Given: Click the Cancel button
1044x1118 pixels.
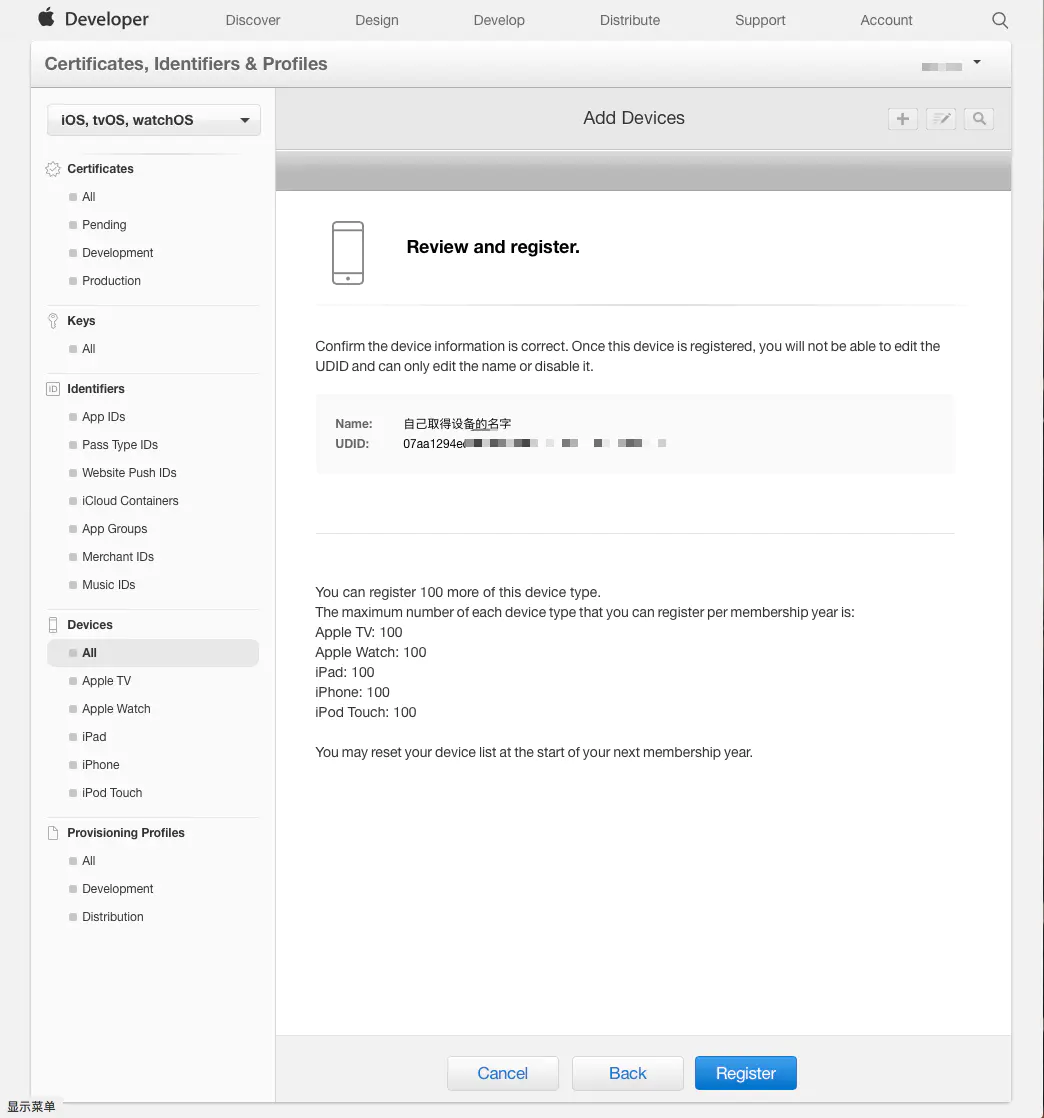Looking at the screenshot, I should point(503,1073).
